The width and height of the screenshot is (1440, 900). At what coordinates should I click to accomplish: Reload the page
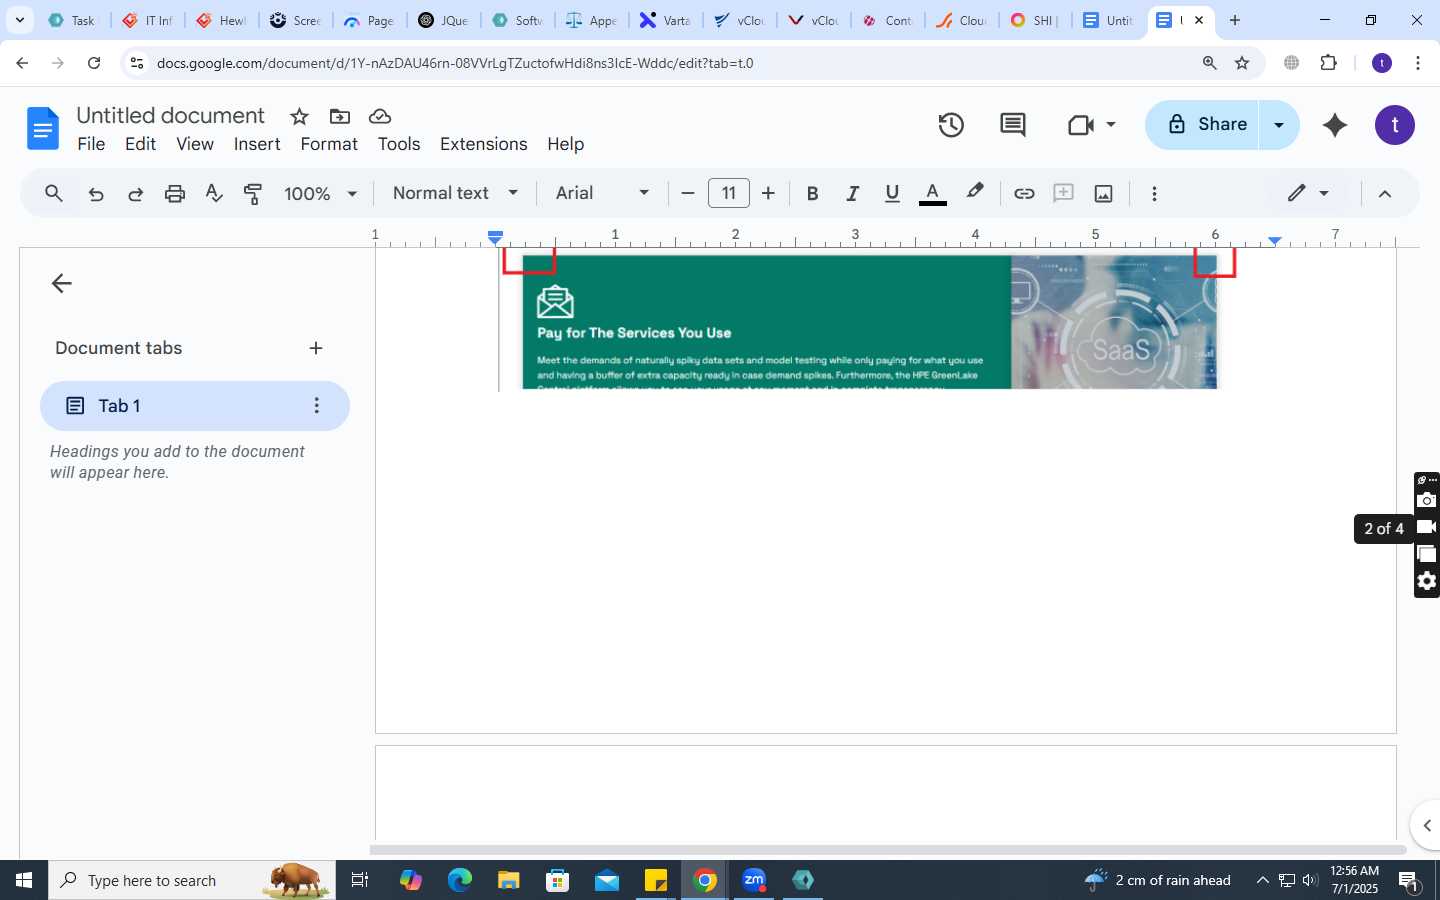(x=94, y=63)
